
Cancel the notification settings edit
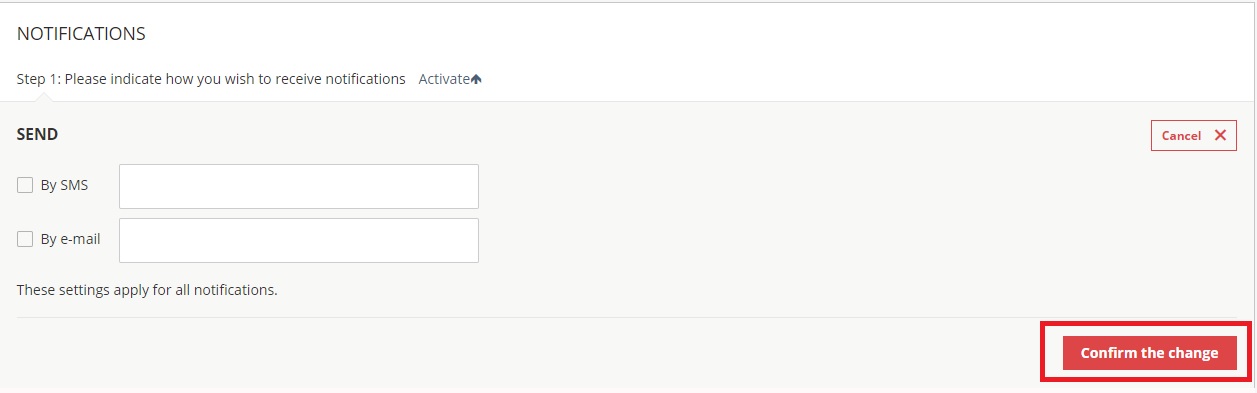[x=1193, y=135]
